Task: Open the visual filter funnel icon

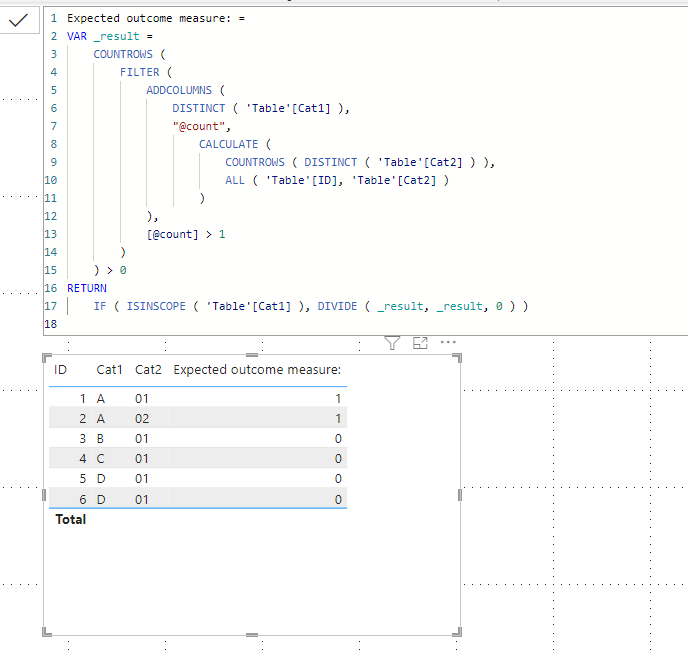Action: click(x=392, y=343)
